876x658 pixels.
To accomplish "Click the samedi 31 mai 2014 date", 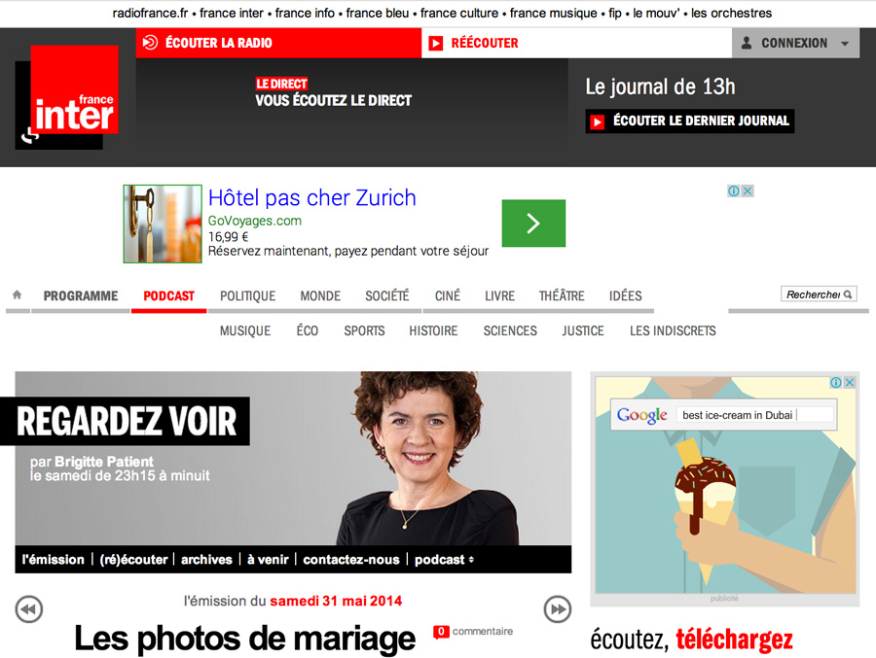I will (336, 601).
